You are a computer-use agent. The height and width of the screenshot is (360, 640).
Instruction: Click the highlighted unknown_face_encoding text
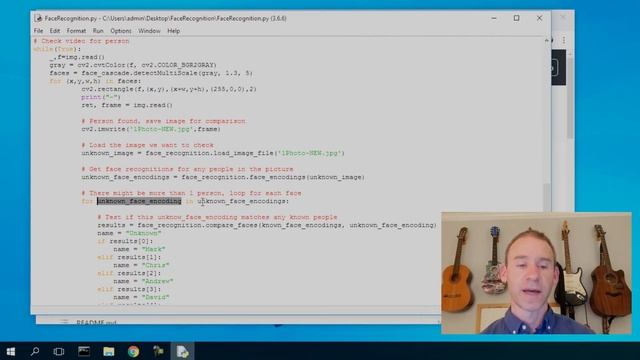[139, 201]
